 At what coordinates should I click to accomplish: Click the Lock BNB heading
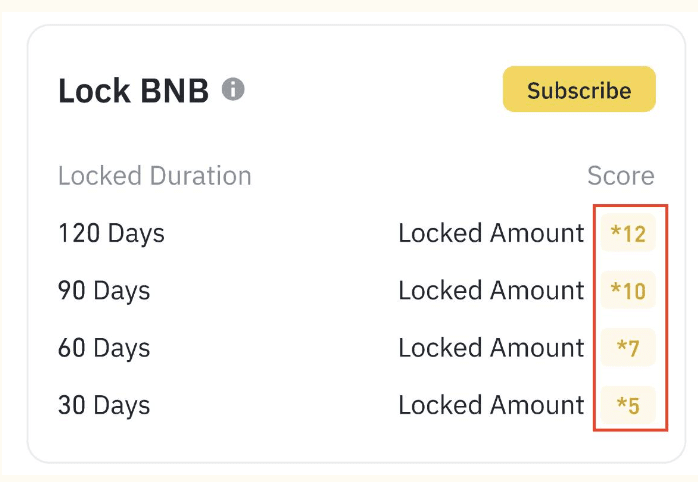pos(133,91)
